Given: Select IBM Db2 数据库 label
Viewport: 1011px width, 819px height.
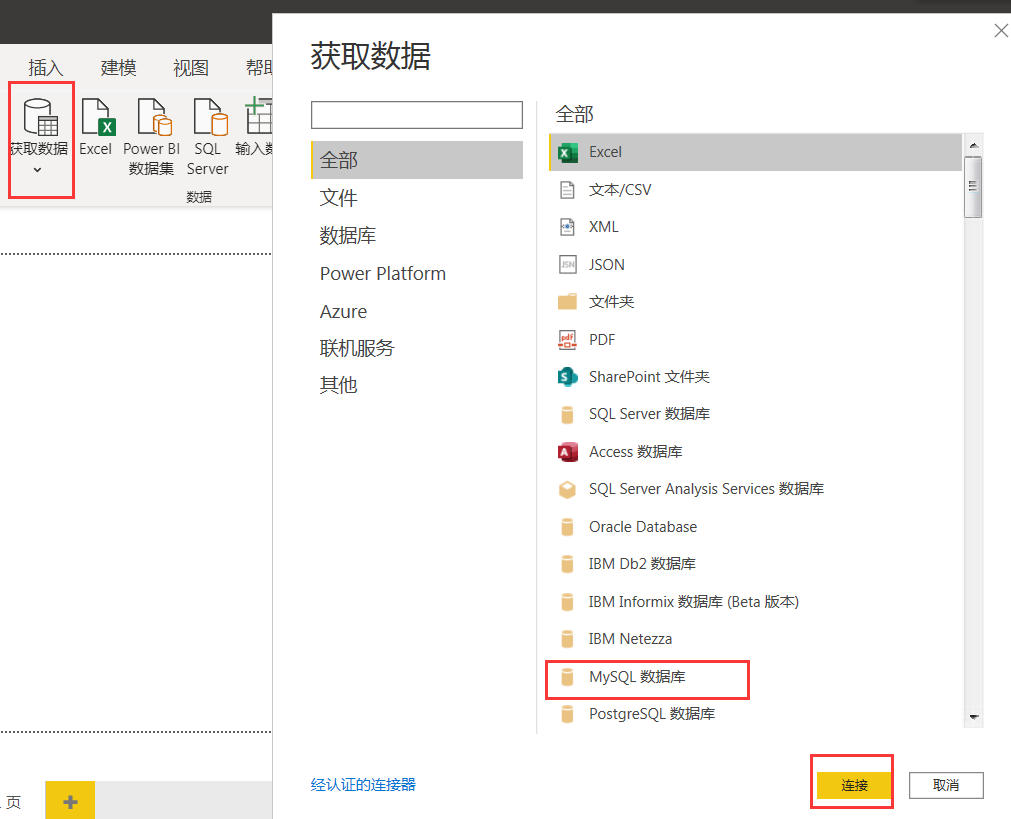Looking at the screenshot, I should tap(642, 564).
